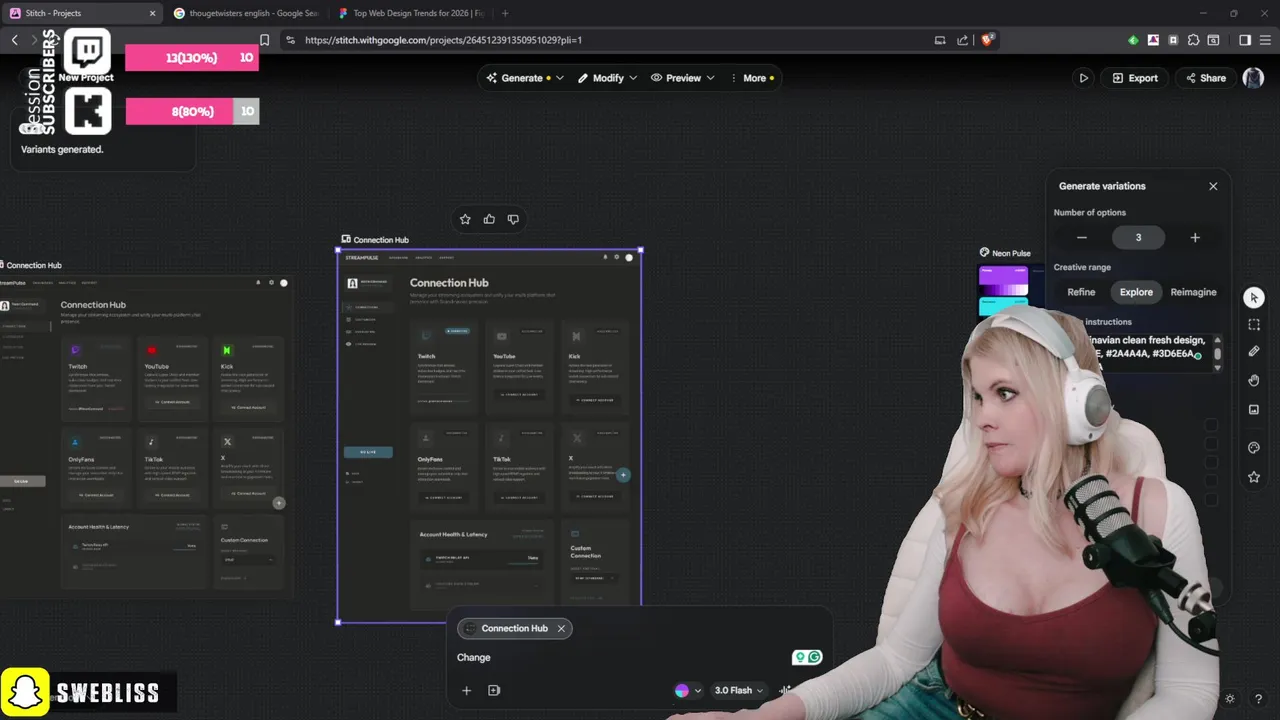Image resolution: width=1280 pixels, height=720 pixels.
Task: Click the Grammarly icon in prompt field
Action: pos(815,657)
